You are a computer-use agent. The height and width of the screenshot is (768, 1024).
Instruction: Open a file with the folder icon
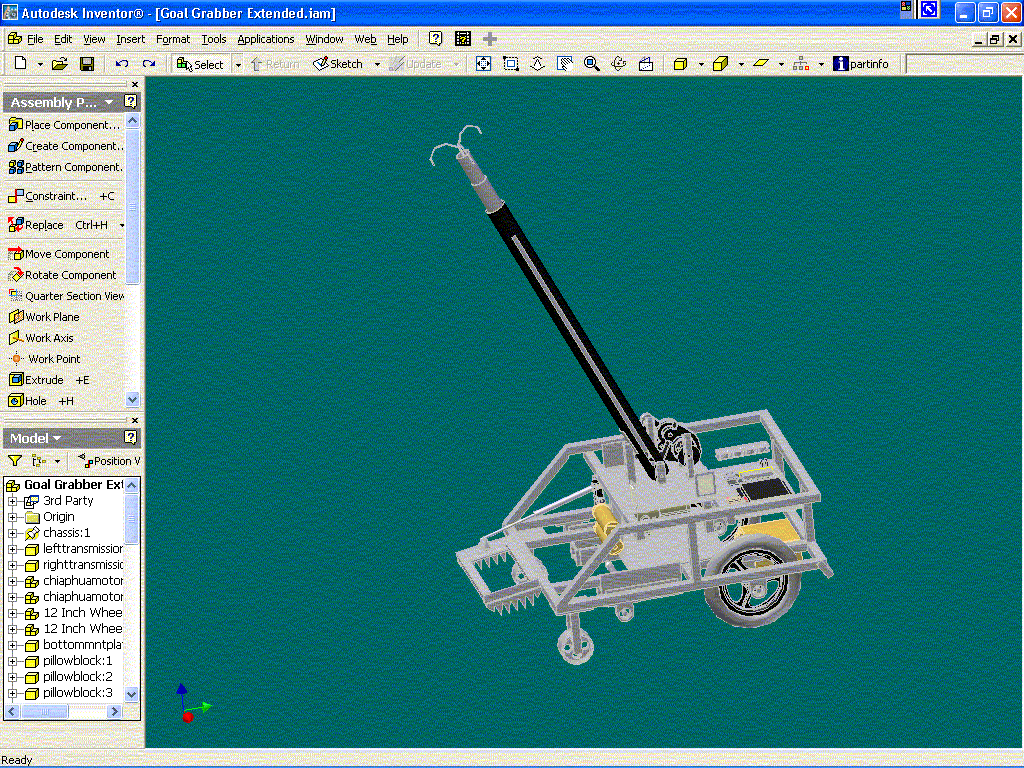coord(59,63)
